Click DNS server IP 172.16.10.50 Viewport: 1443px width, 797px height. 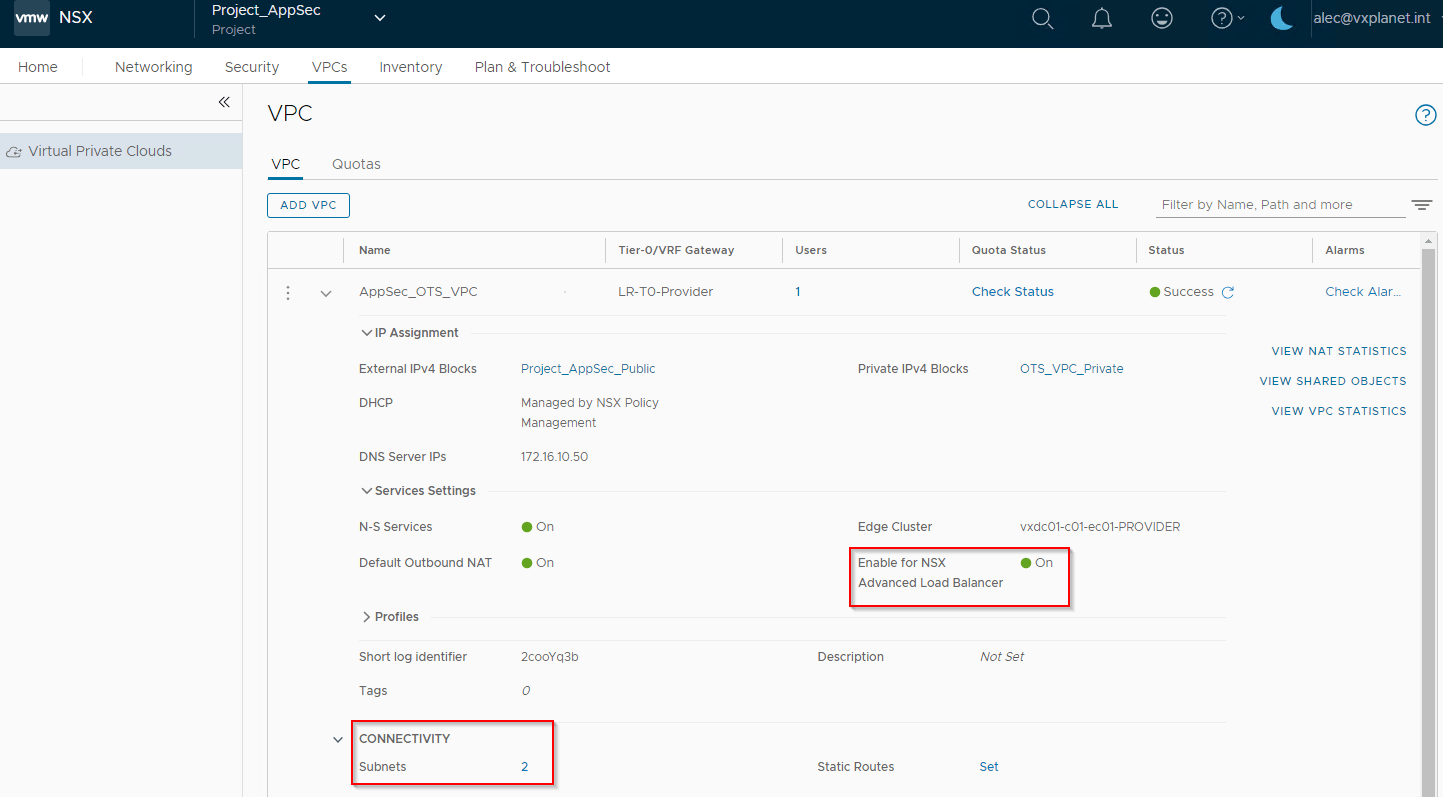pyautogui.click(x=554, y=457)
